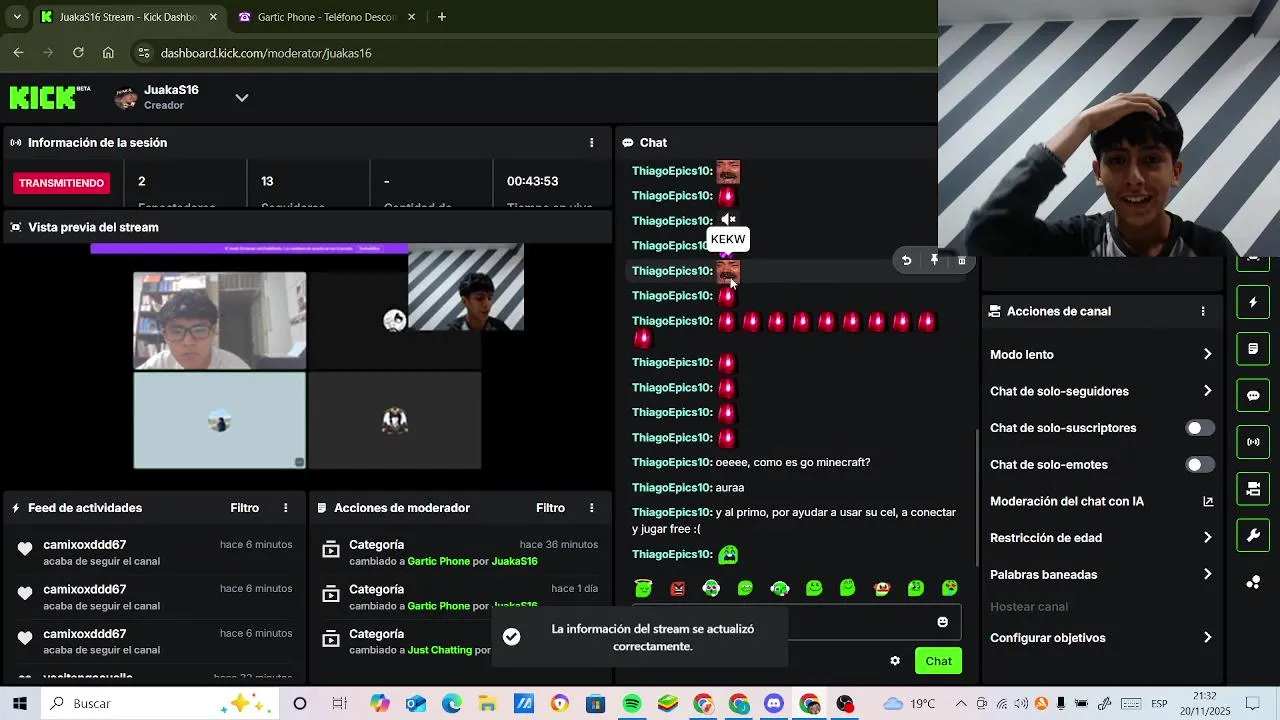Switch to Gartic Phone browser tab

click(325, 17)
